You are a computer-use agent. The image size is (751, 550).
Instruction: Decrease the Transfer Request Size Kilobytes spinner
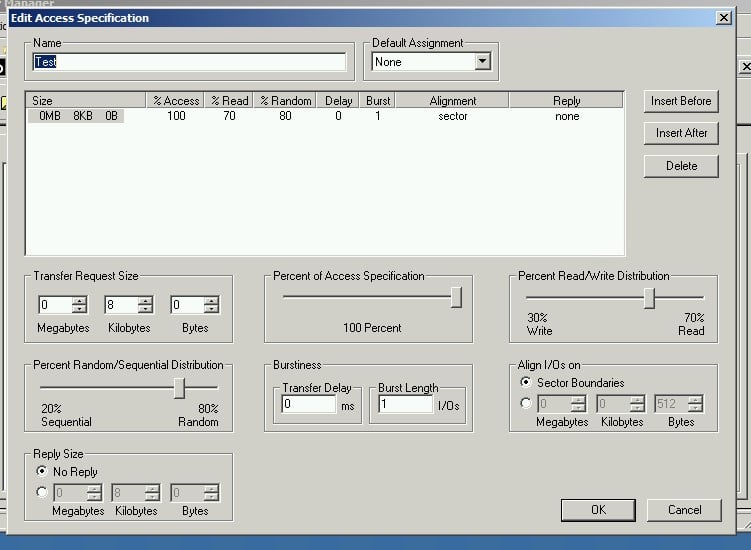[x=145, y=310]
